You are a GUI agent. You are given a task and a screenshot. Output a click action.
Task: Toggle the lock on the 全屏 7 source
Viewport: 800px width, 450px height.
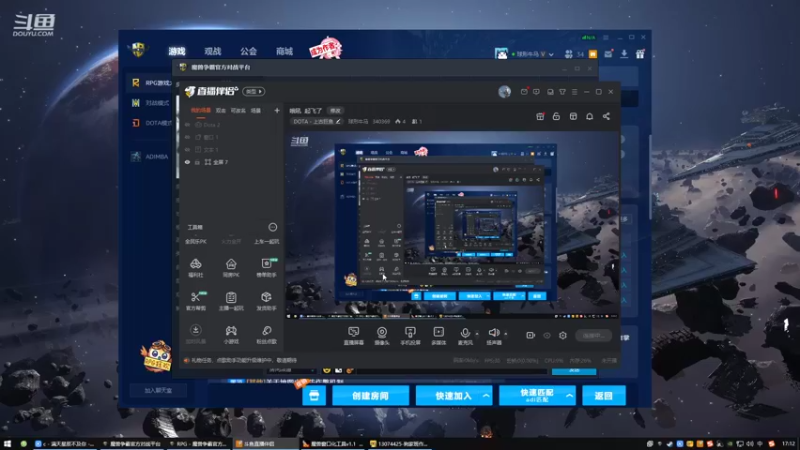[x=197, y=162]
